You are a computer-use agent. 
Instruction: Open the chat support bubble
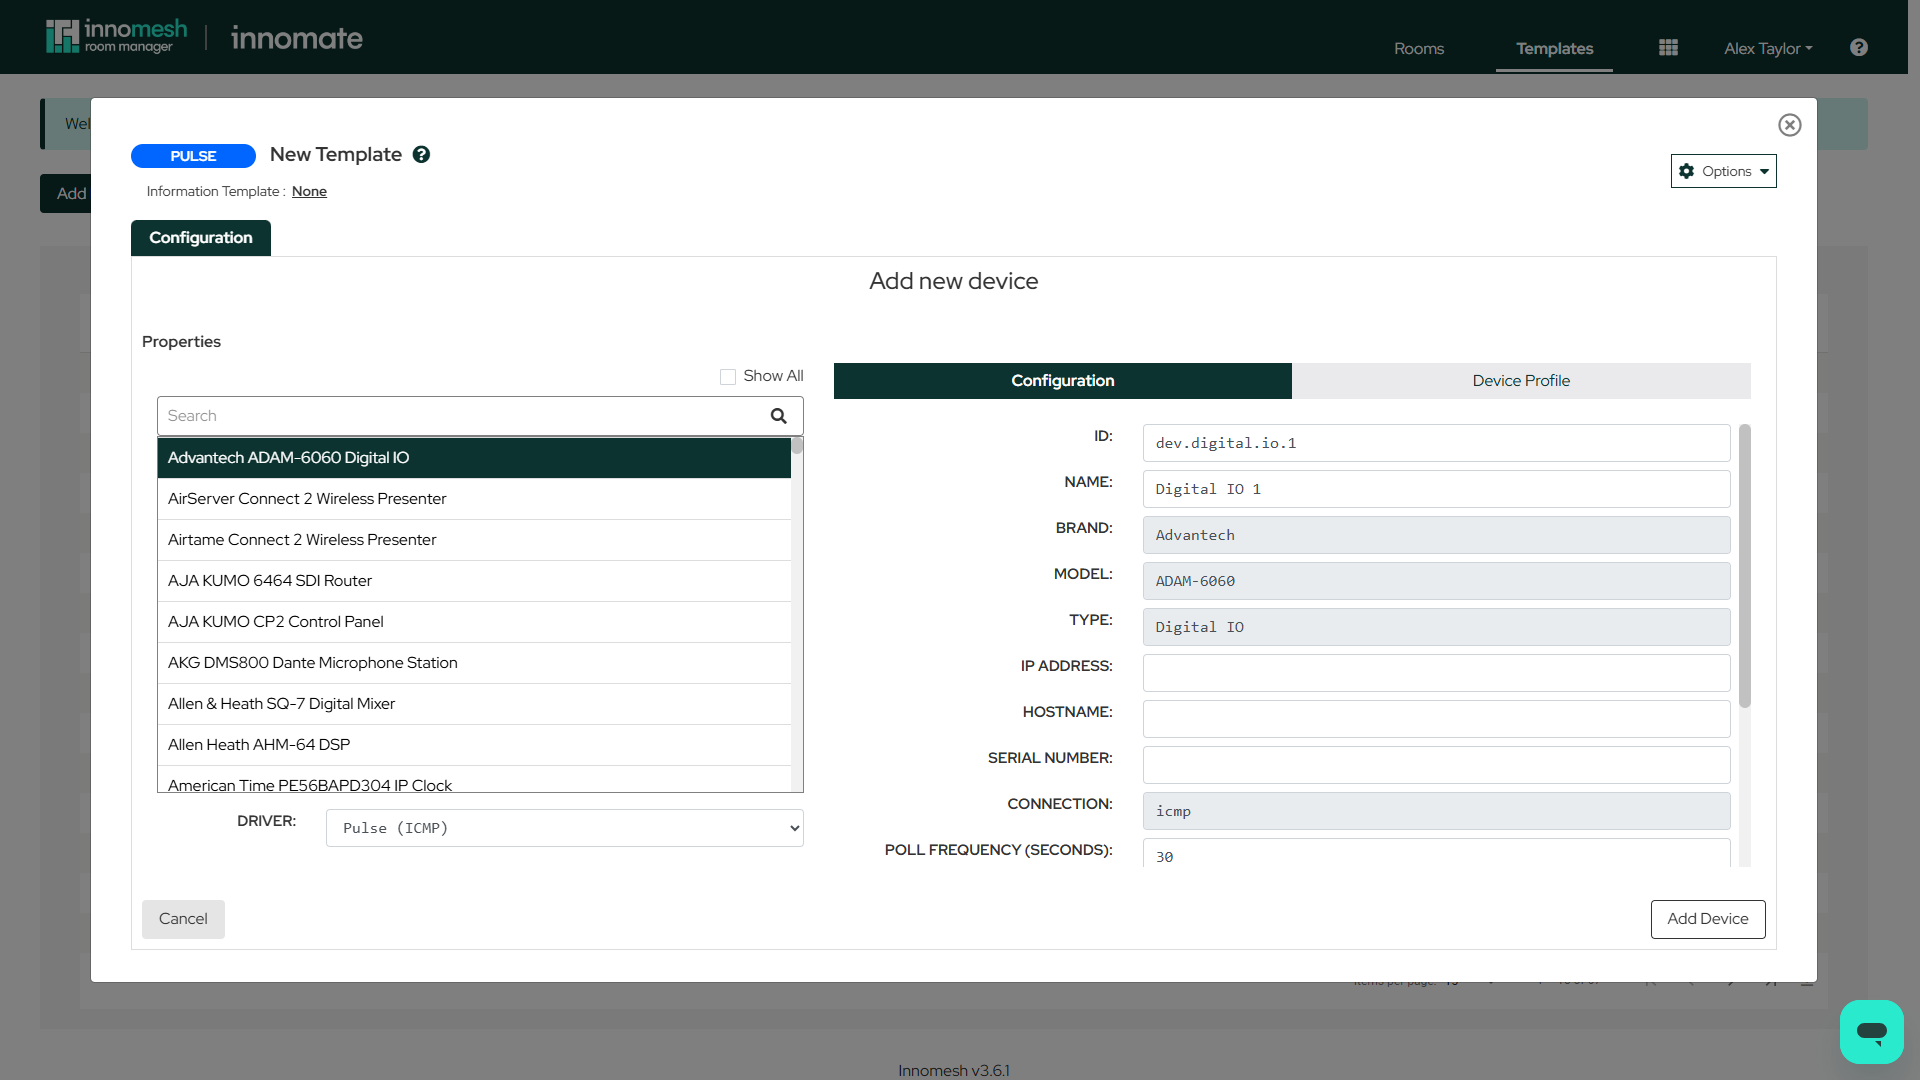[1871, 1031]
